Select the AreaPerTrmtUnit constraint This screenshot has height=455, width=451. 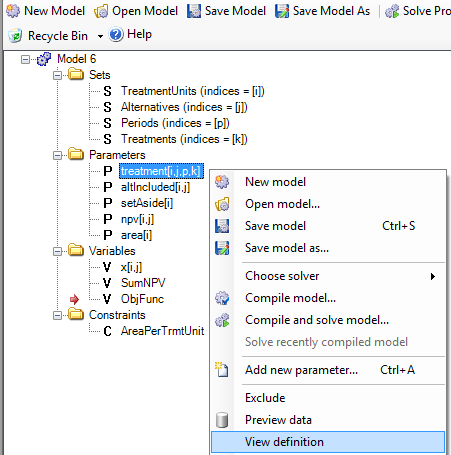point(162,331)
